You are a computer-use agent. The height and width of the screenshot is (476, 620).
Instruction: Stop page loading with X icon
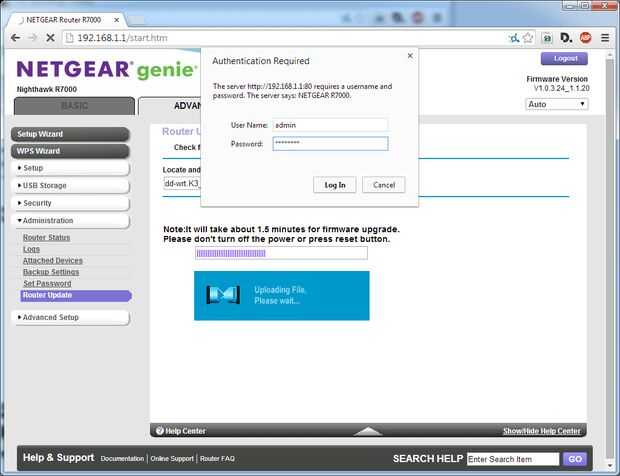50,38
